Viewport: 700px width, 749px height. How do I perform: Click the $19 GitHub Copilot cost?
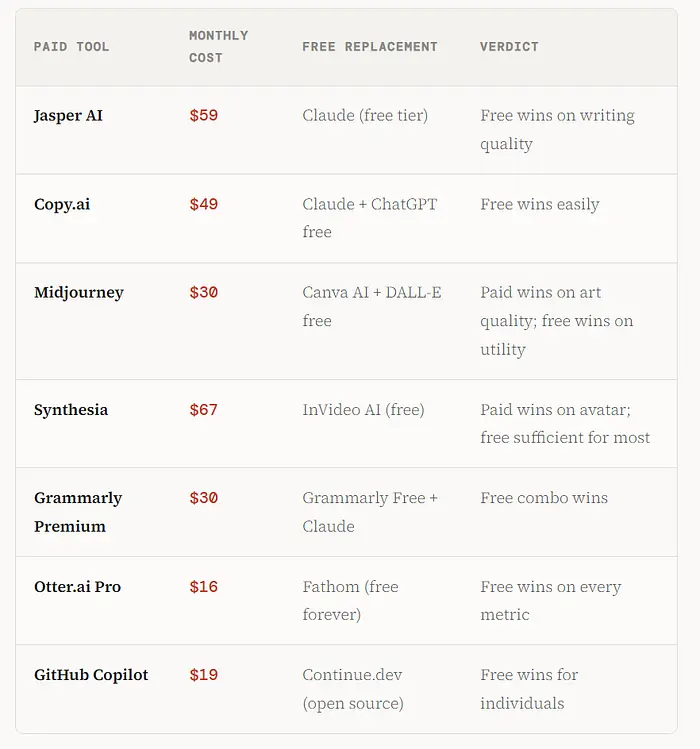pos(204,675)
